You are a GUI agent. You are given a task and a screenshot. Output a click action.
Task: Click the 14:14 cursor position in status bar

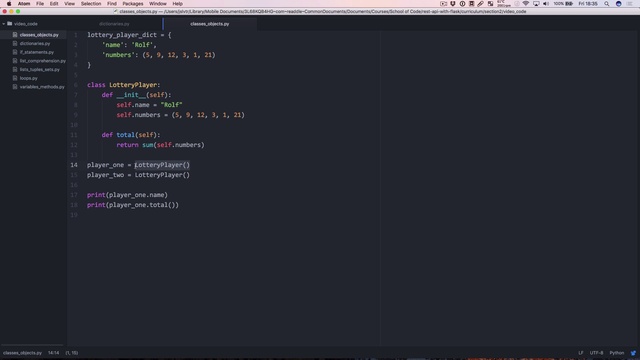click(53, 353)
